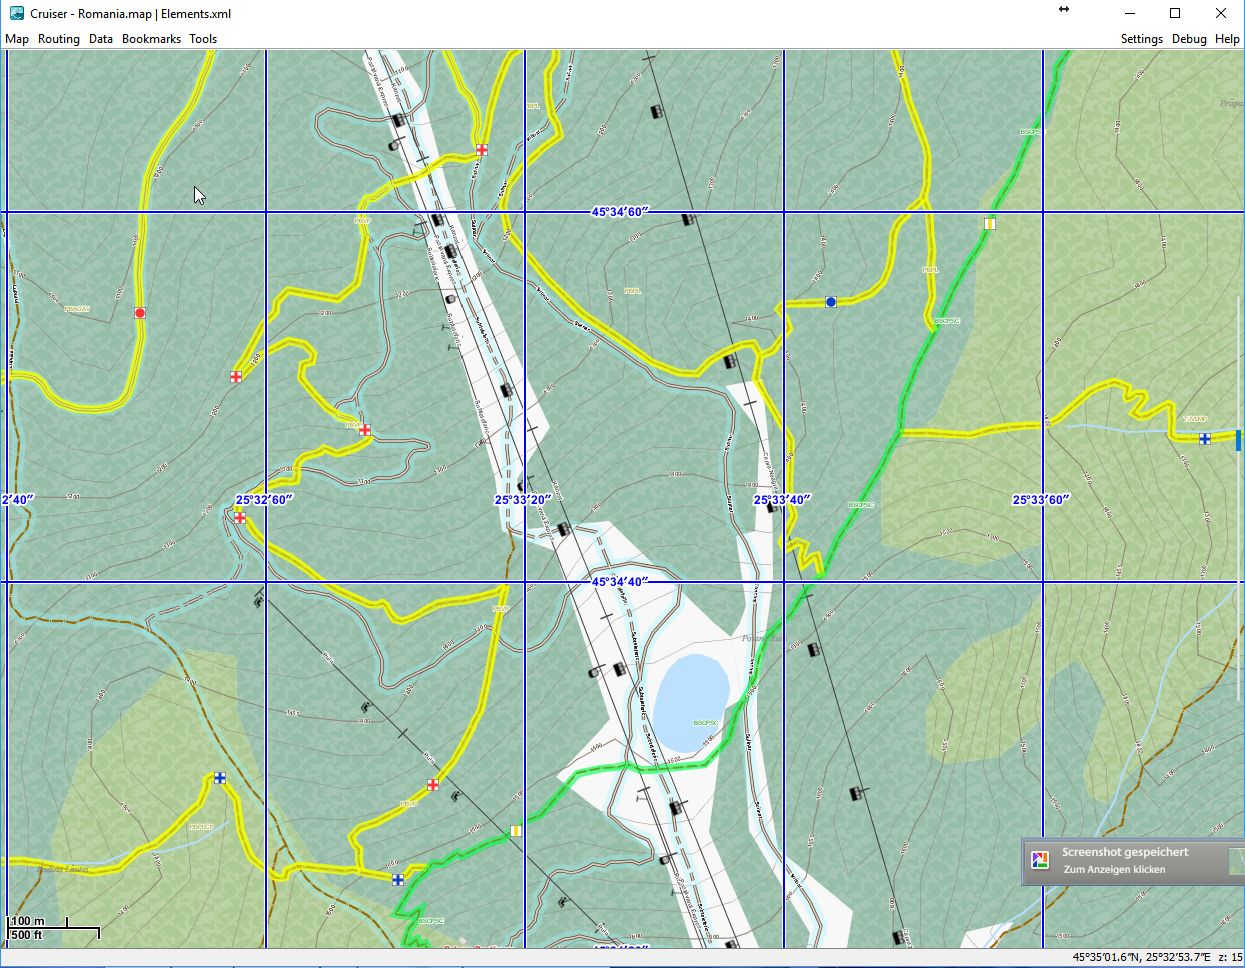Expand the Data menu

[x=101, y=39]
